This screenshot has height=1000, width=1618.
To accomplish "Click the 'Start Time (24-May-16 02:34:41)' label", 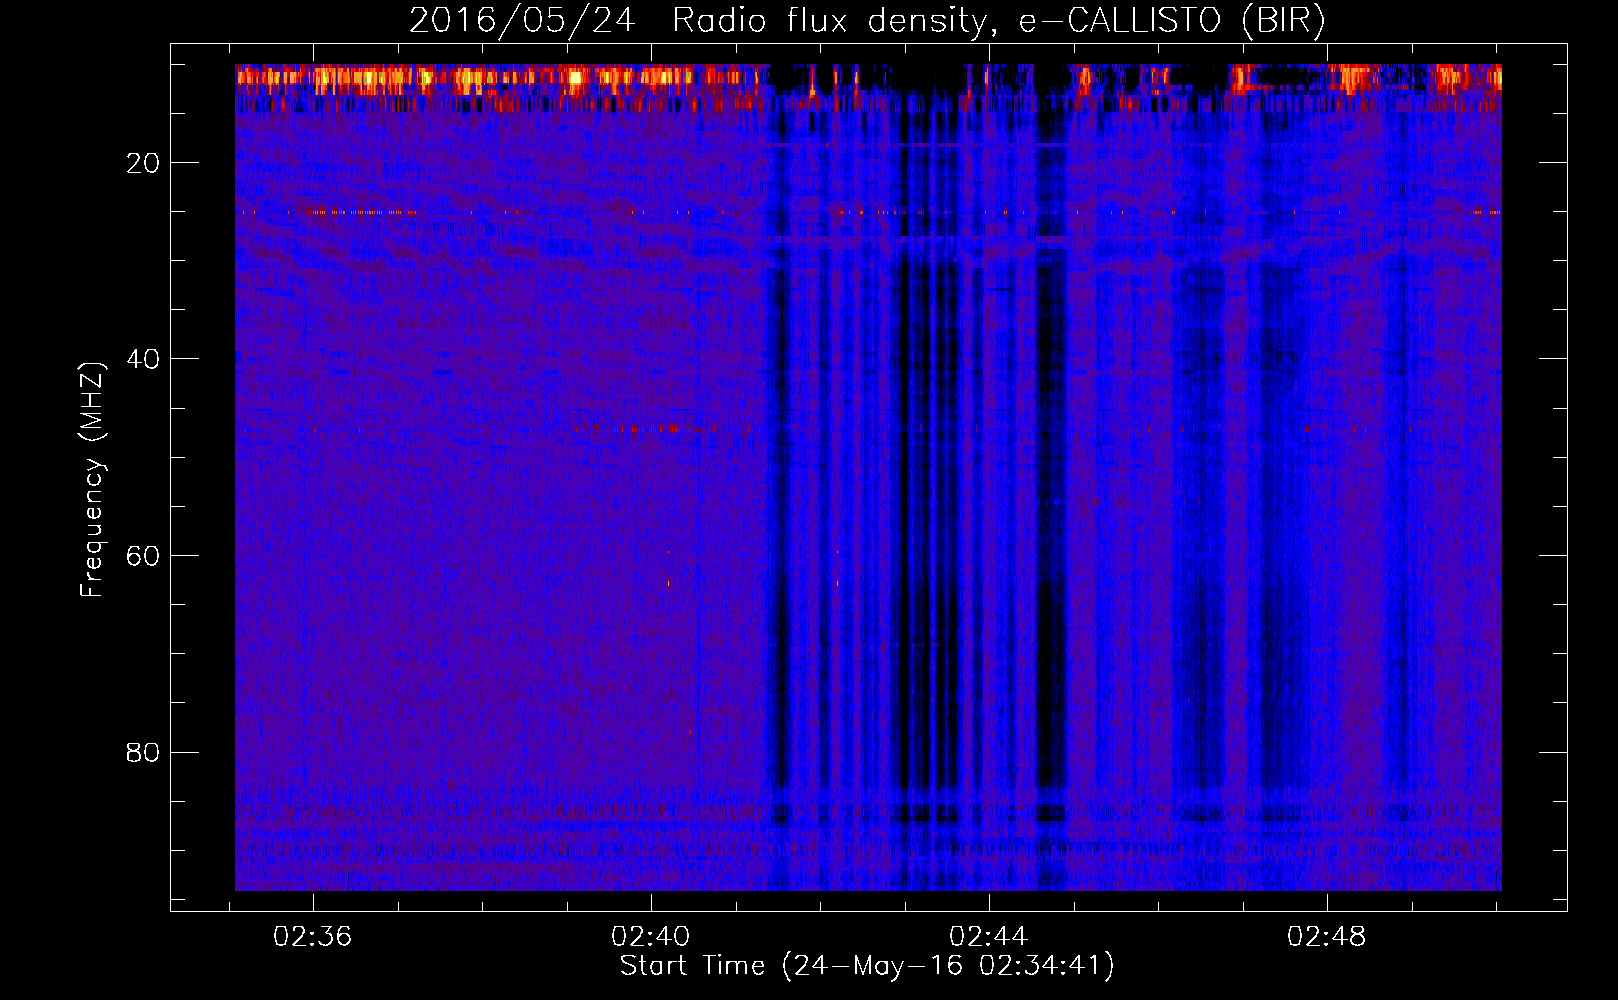I will [x=867, y=966].
